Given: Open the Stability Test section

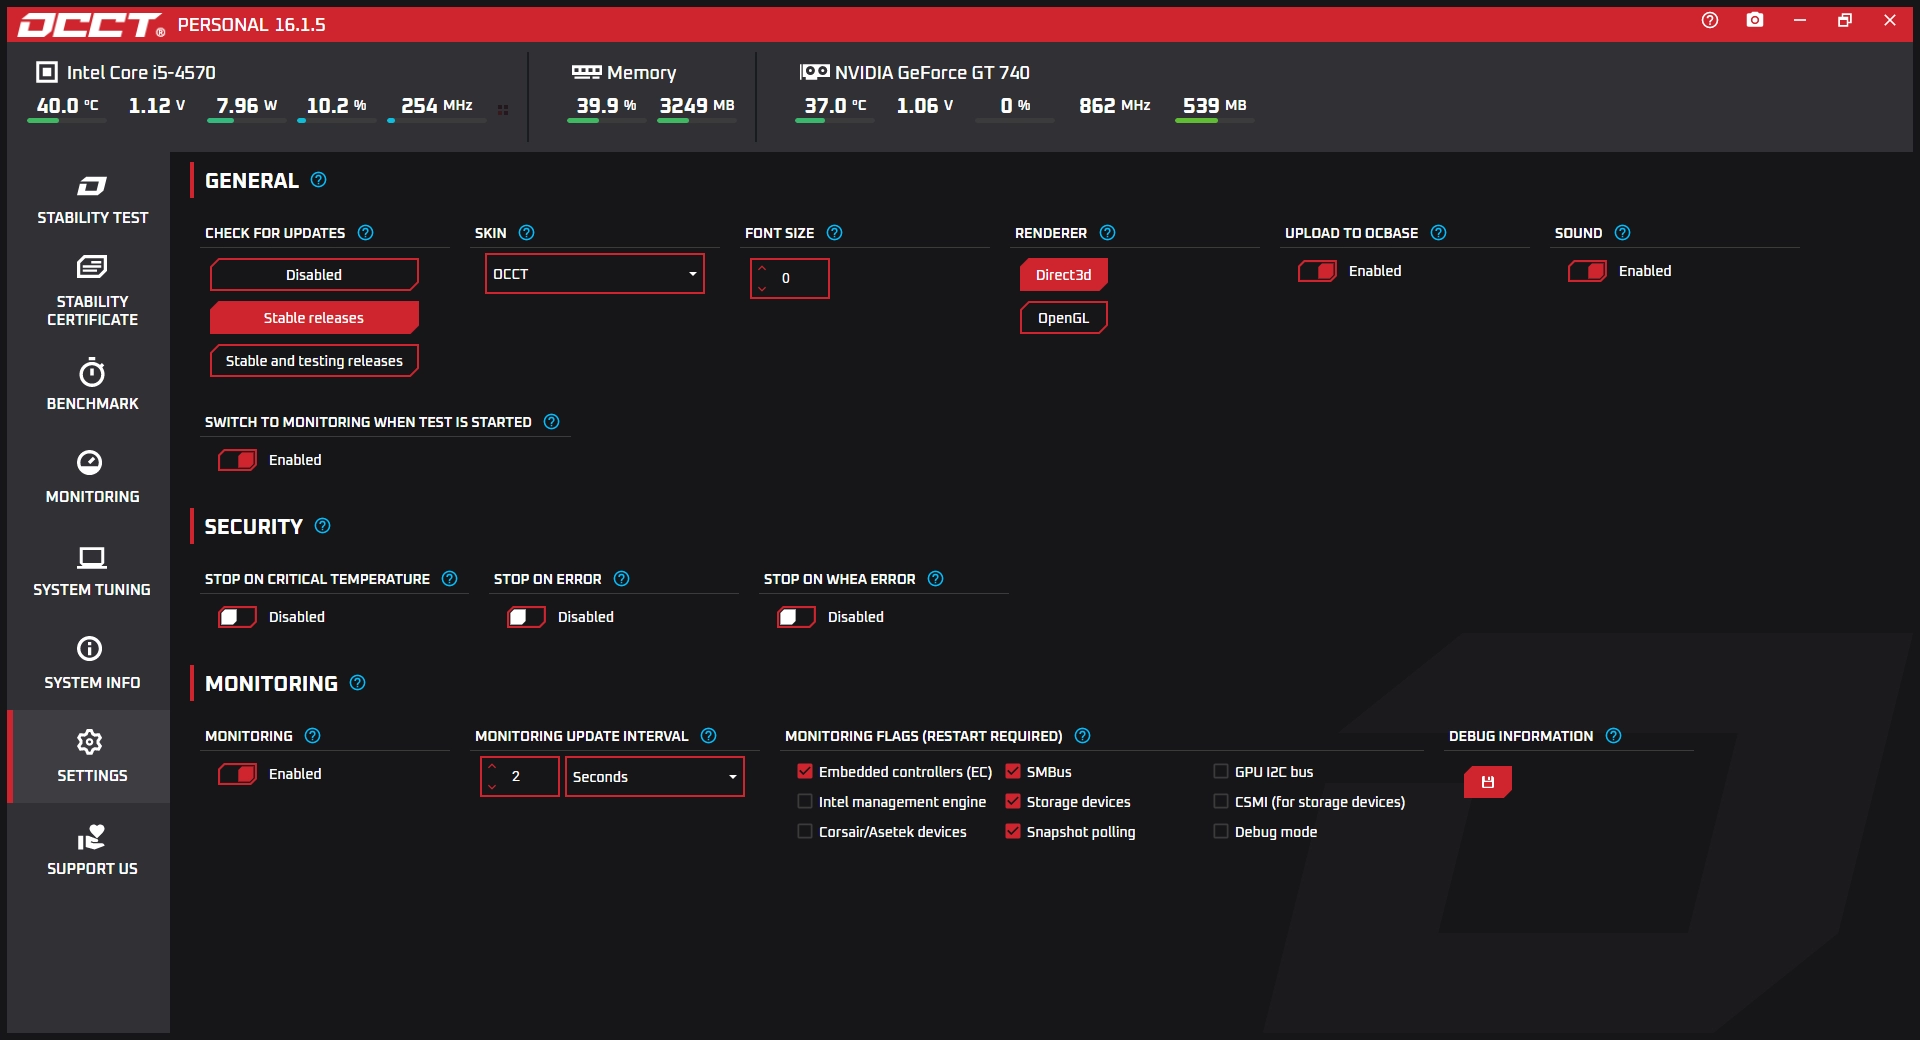Looking at the screenshot, I should pyautogui.click(x=92, y=200).
